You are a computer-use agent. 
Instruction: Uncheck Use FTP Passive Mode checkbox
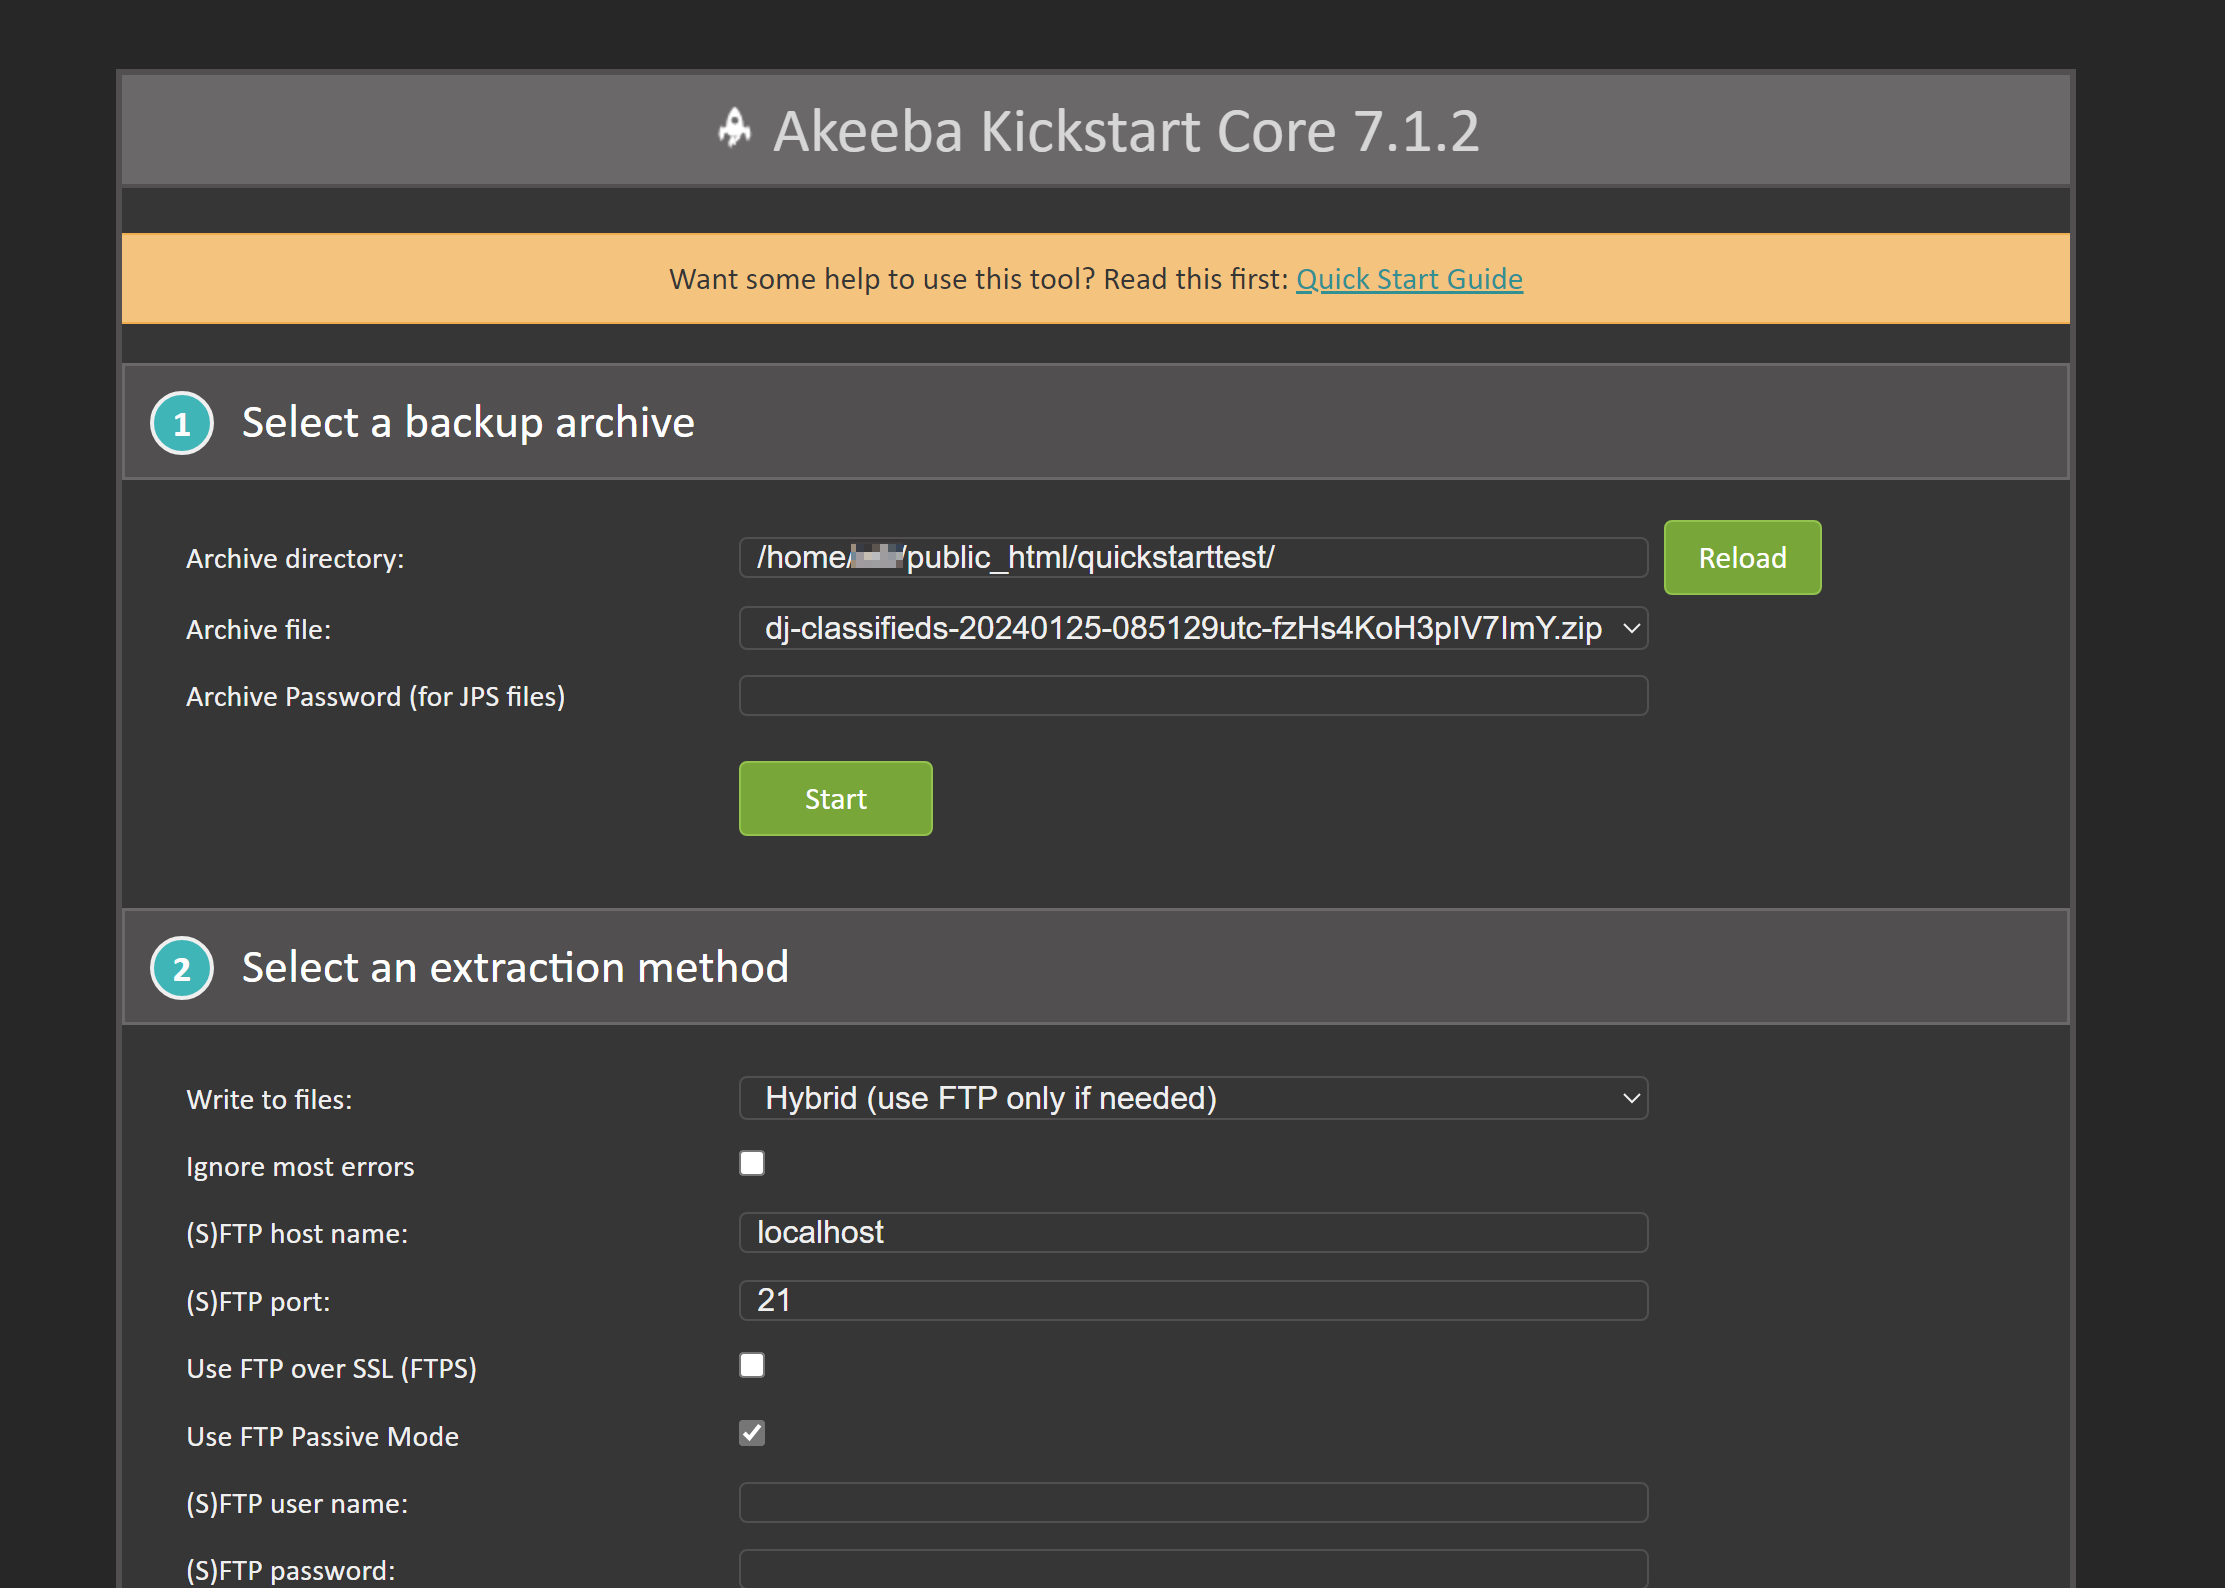pos(752,1433)
